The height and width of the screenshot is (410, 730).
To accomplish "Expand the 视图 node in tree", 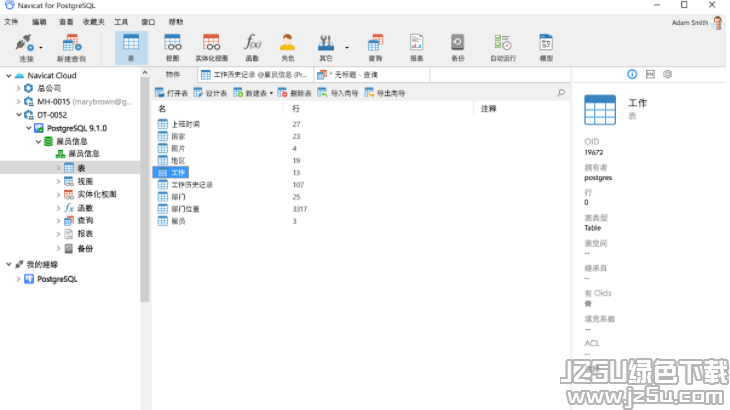I will [58, 181].
